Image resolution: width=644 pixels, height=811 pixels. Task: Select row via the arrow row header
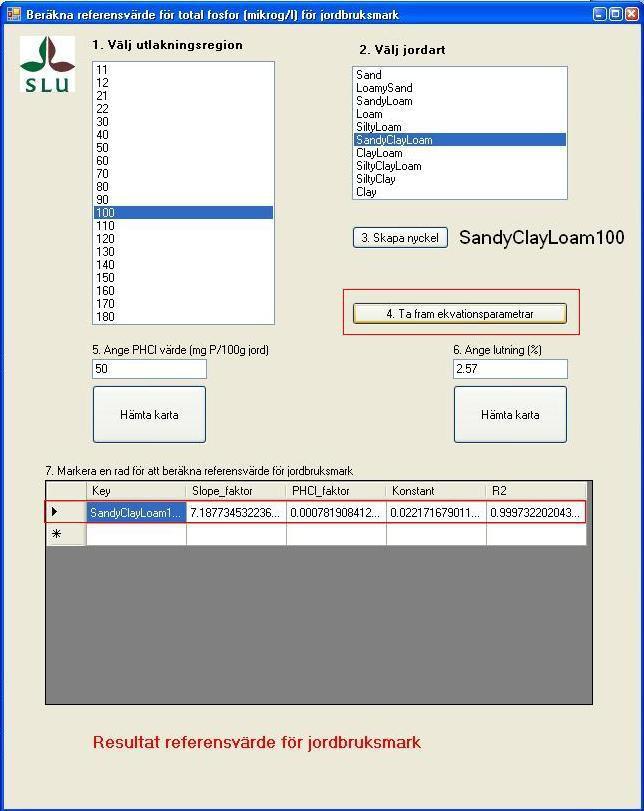tap(66, 512)
